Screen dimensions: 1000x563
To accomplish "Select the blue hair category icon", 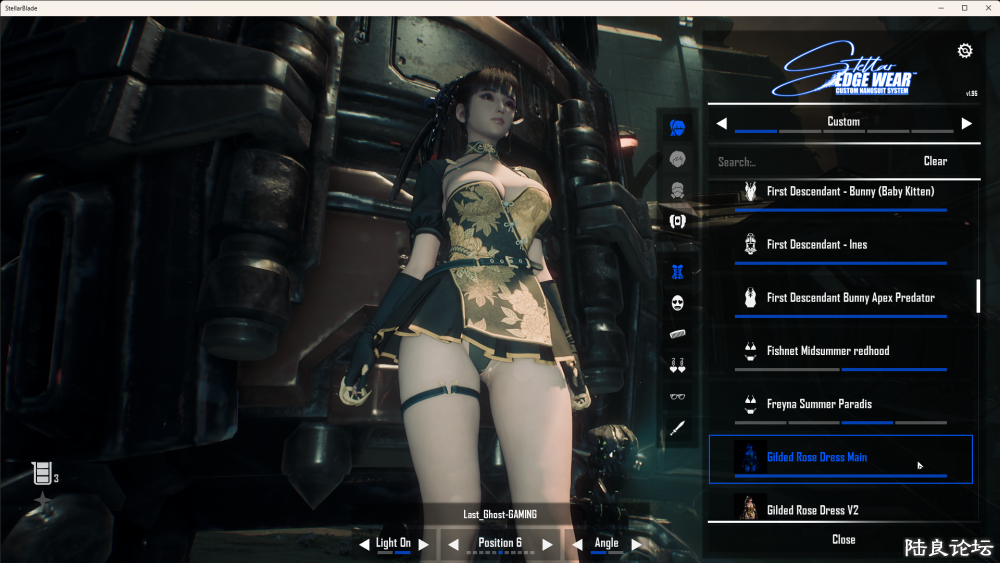I will click(x=677, y=128).
